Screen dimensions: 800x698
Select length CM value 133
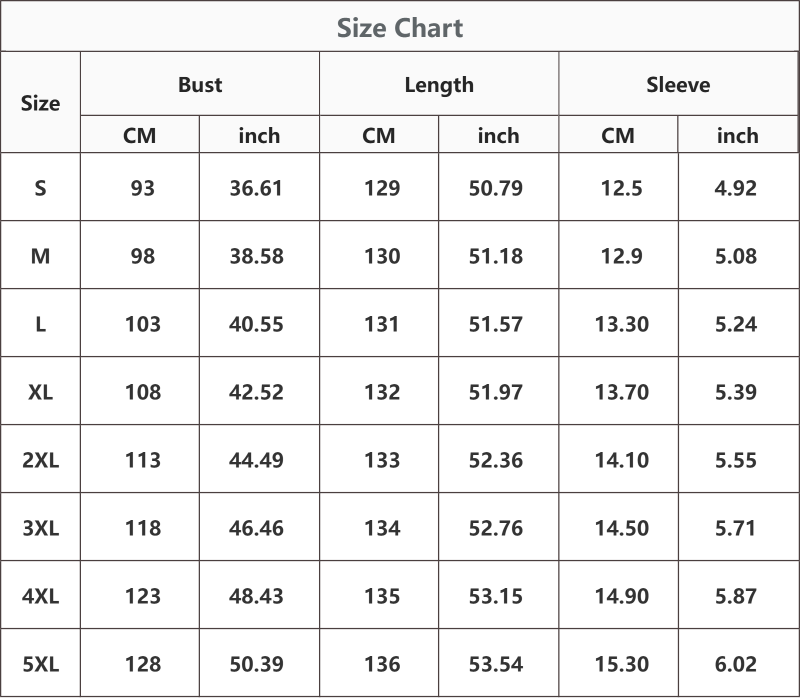382,460
